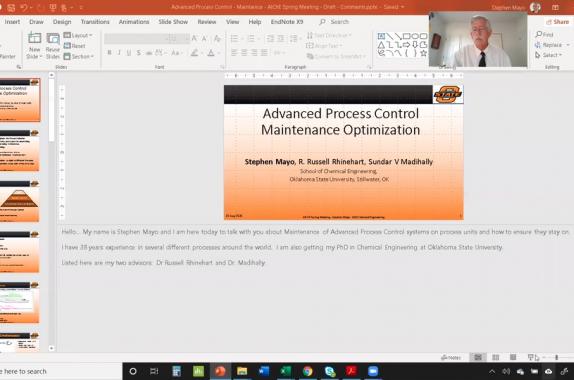Switch to the Slide Show tab

point(173,22)
